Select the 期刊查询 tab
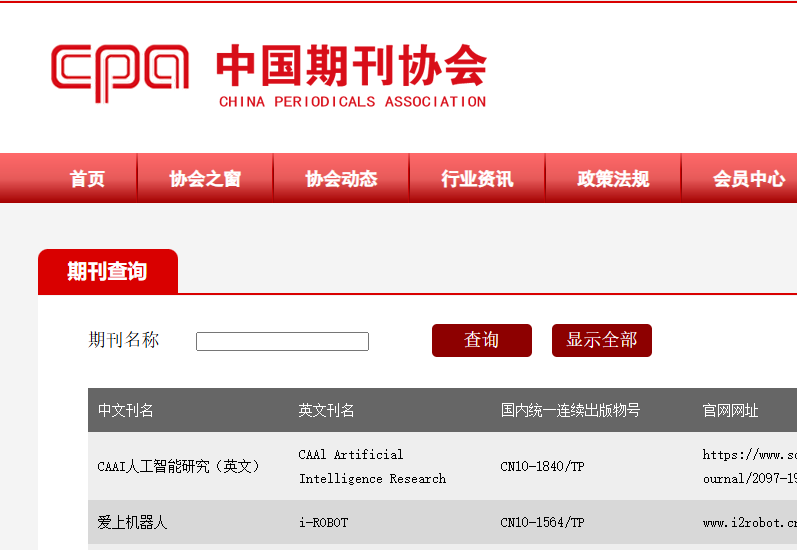This screenshot has width=797, height=550. tap(108, 271)
